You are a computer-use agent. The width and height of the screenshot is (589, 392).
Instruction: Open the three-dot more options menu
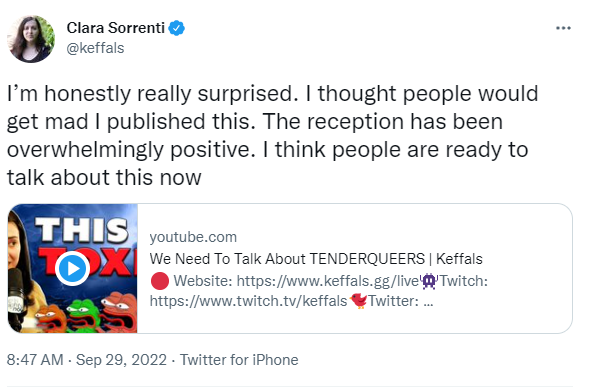click(563, 28)
